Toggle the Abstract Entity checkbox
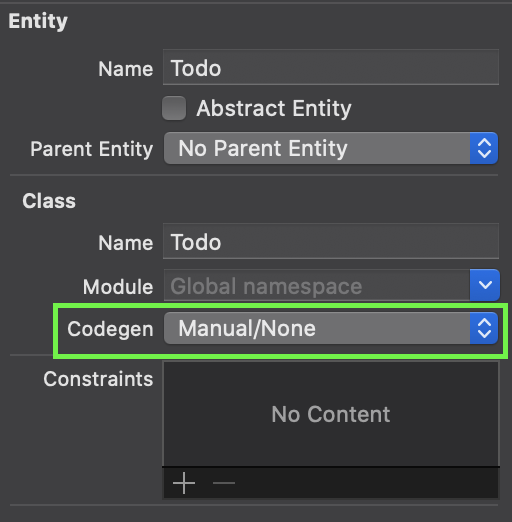 174,108
